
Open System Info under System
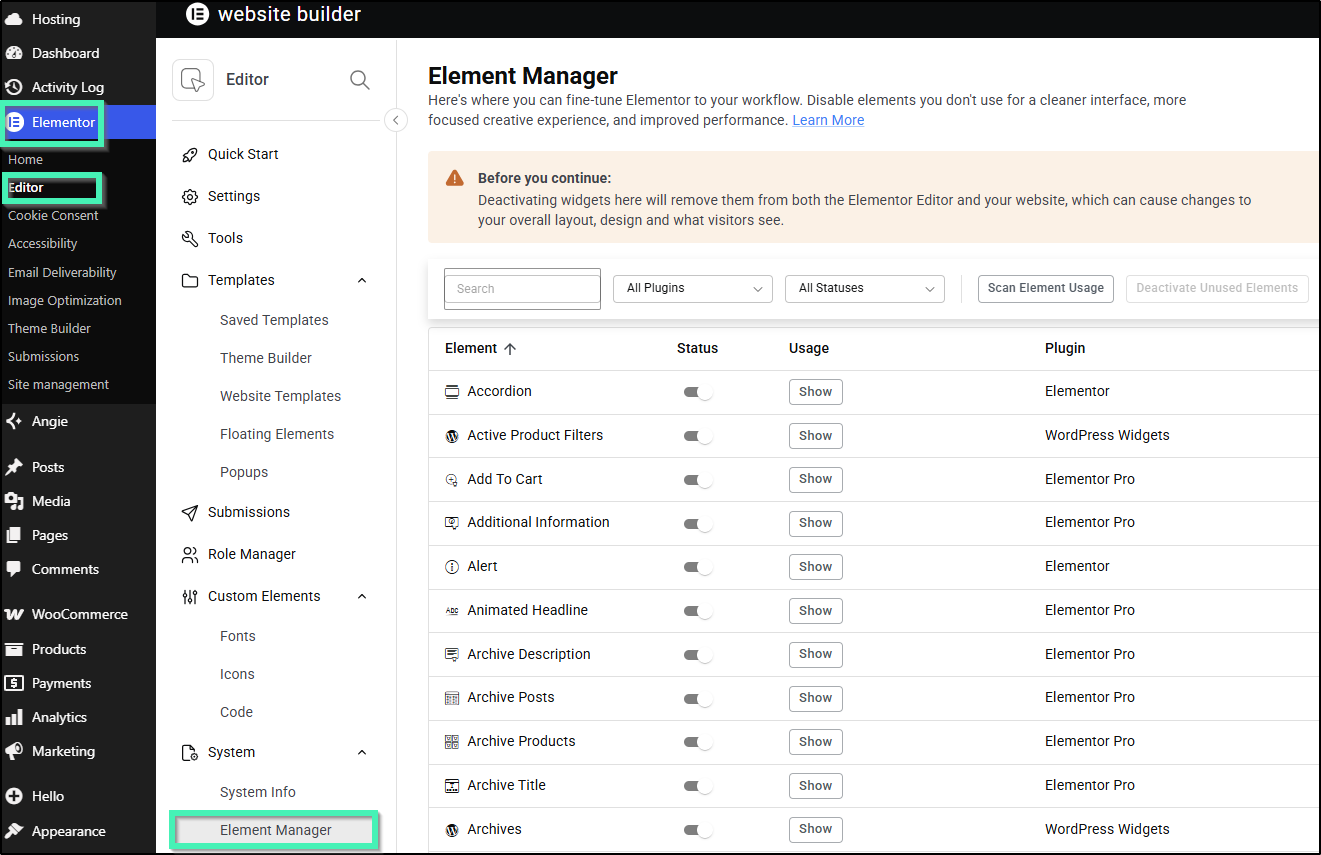click(258, 792)
